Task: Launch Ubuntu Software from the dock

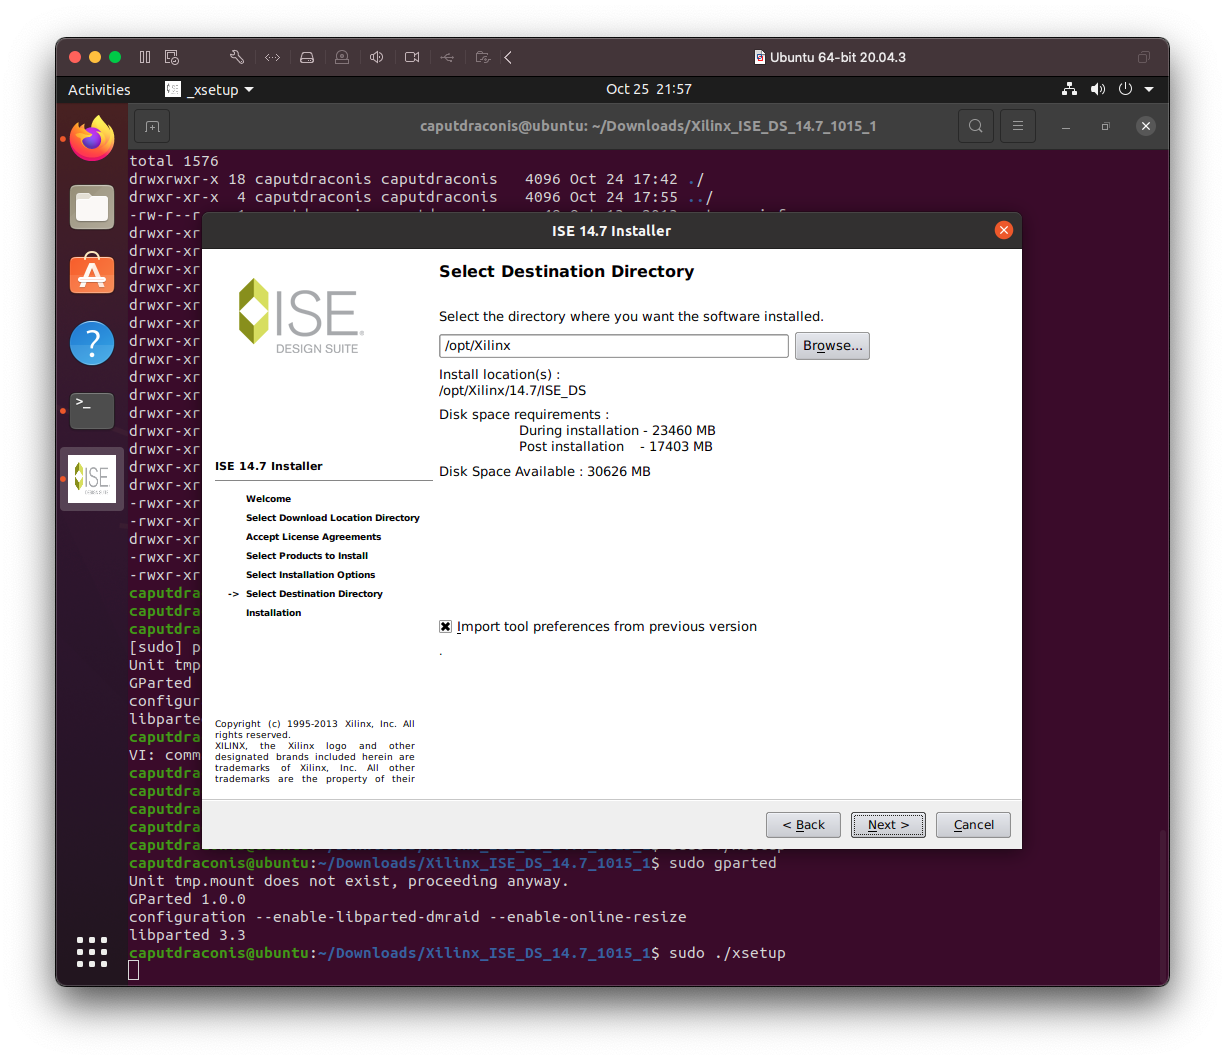Action: point(92,273)
